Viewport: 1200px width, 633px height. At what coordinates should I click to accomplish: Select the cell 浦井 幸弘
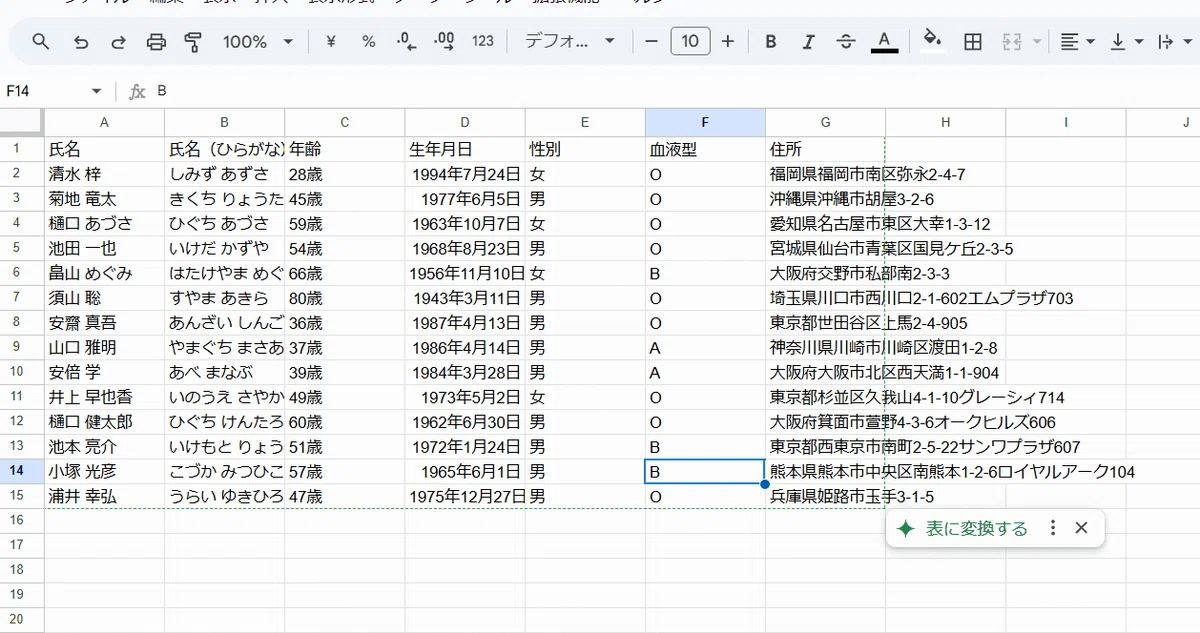104,496
